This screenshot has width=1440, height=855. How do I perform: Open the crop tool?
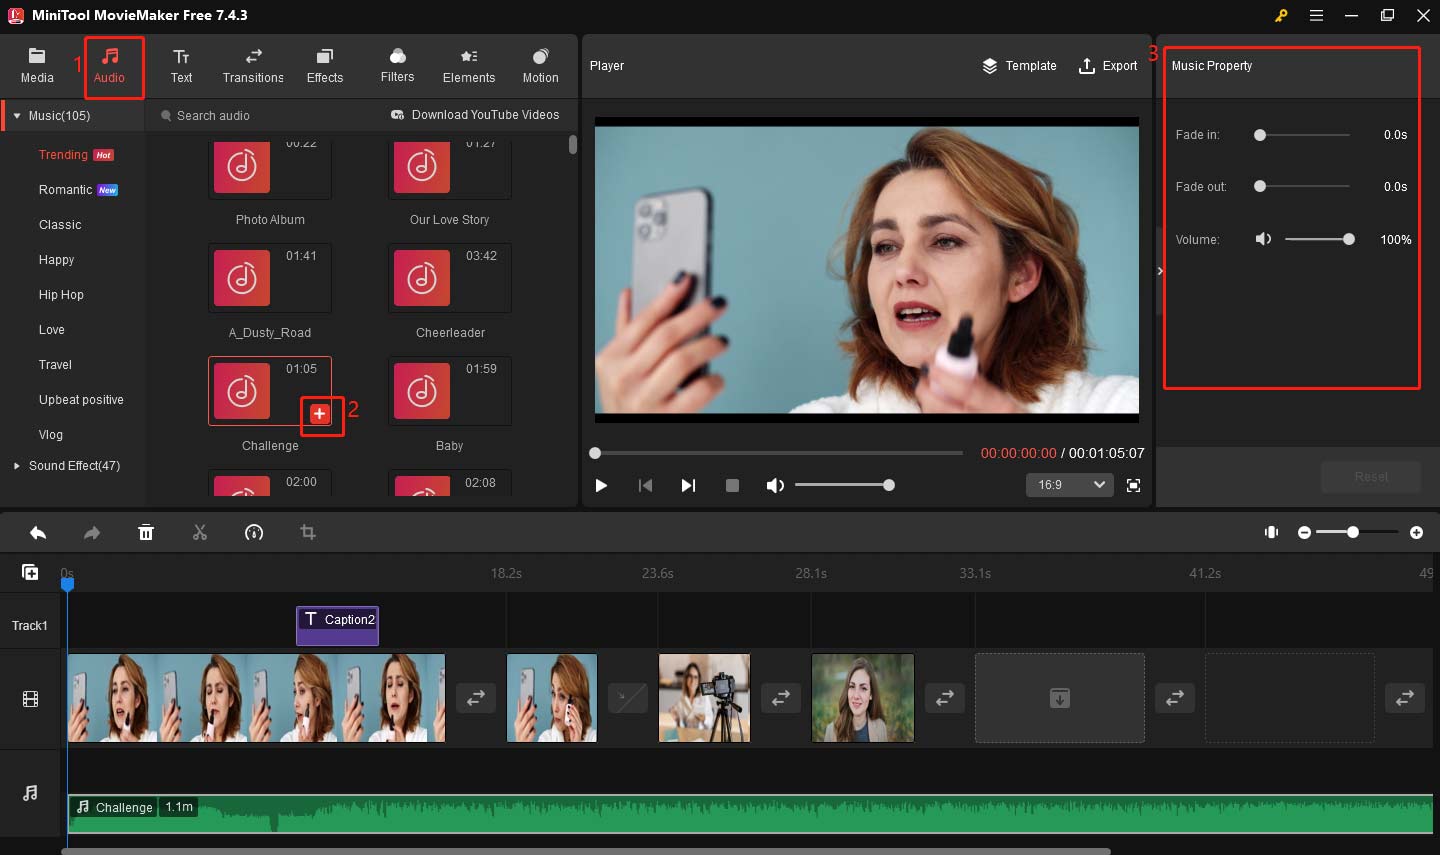tap(308, 533)
